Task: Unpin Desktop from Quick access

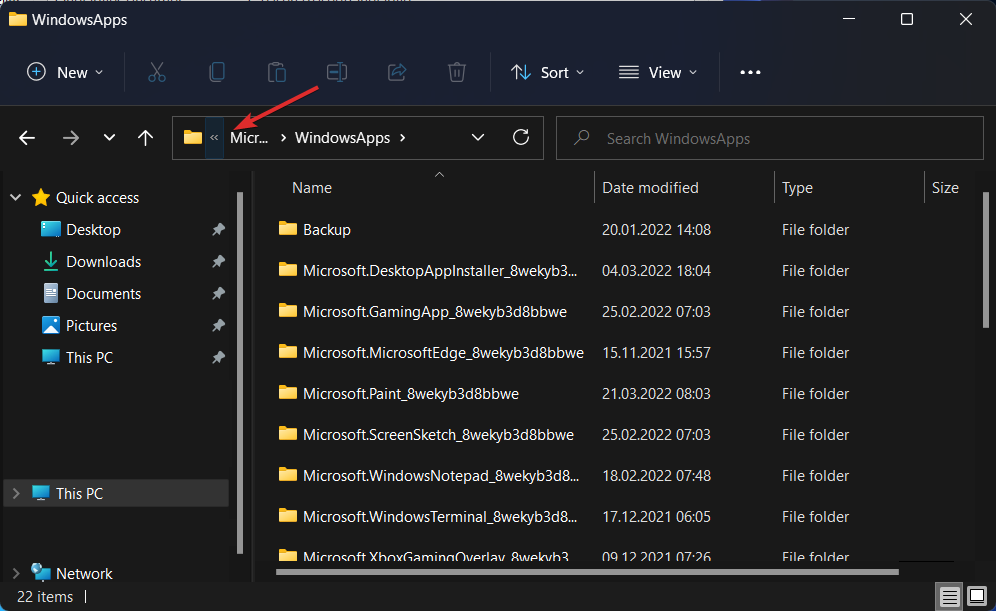Action: pos(217,229)
